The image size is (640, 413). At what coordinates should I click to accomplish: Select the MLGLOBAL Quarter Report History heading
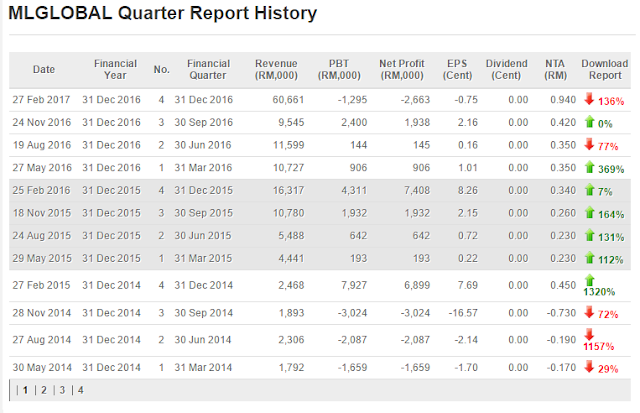162,13
